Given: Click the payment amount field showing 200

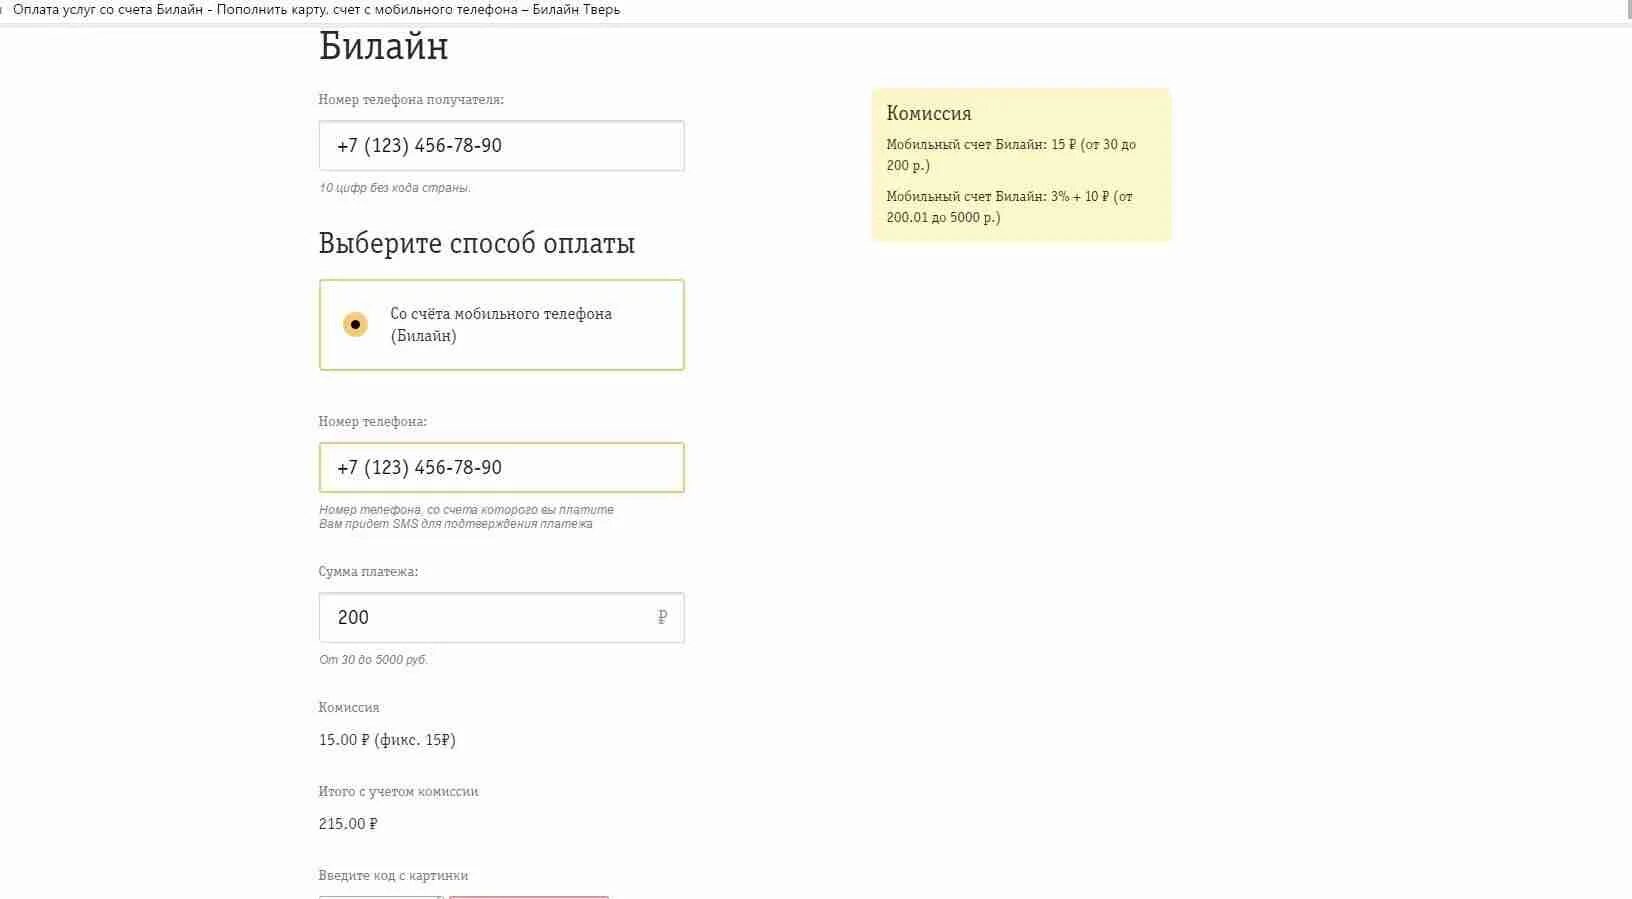Looking at the screenshot, I should tap(501, 618).
